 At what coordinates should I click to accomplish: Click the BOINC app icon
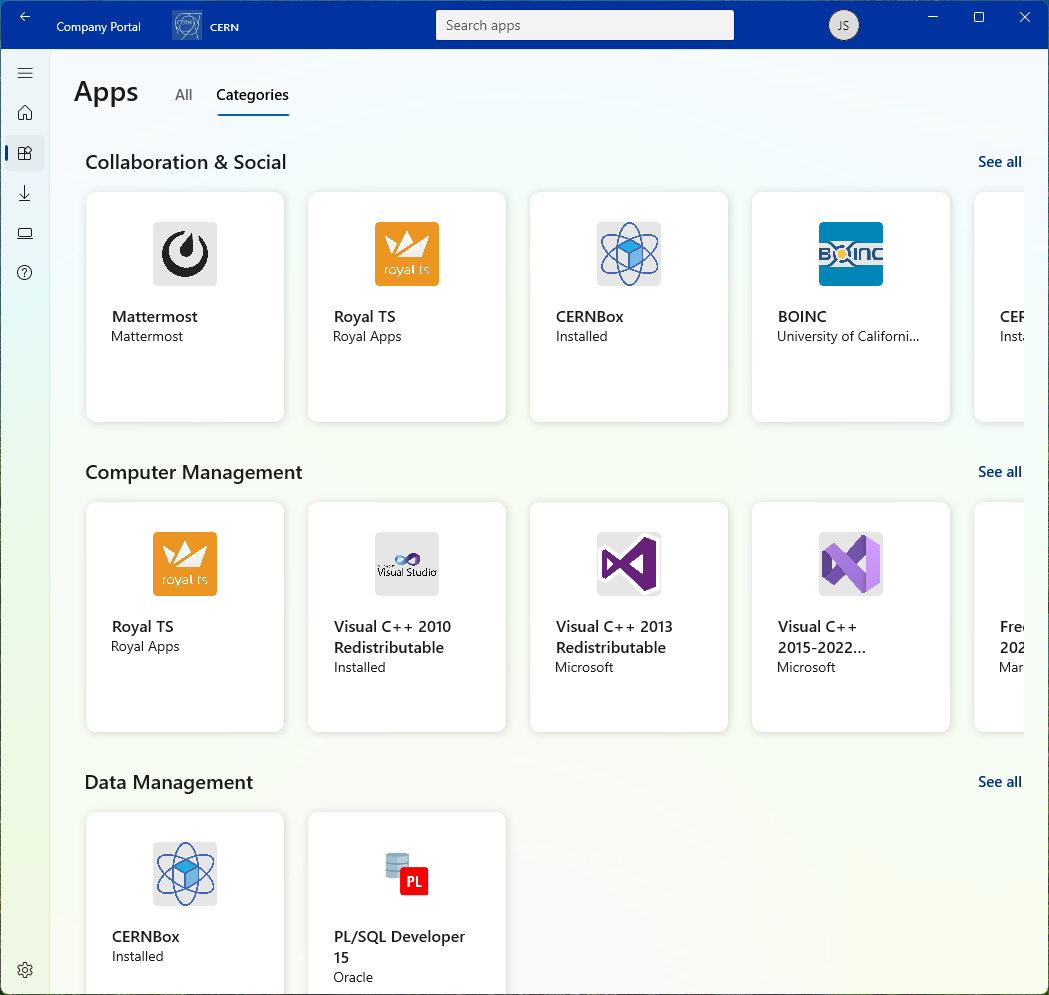(851, 254)
